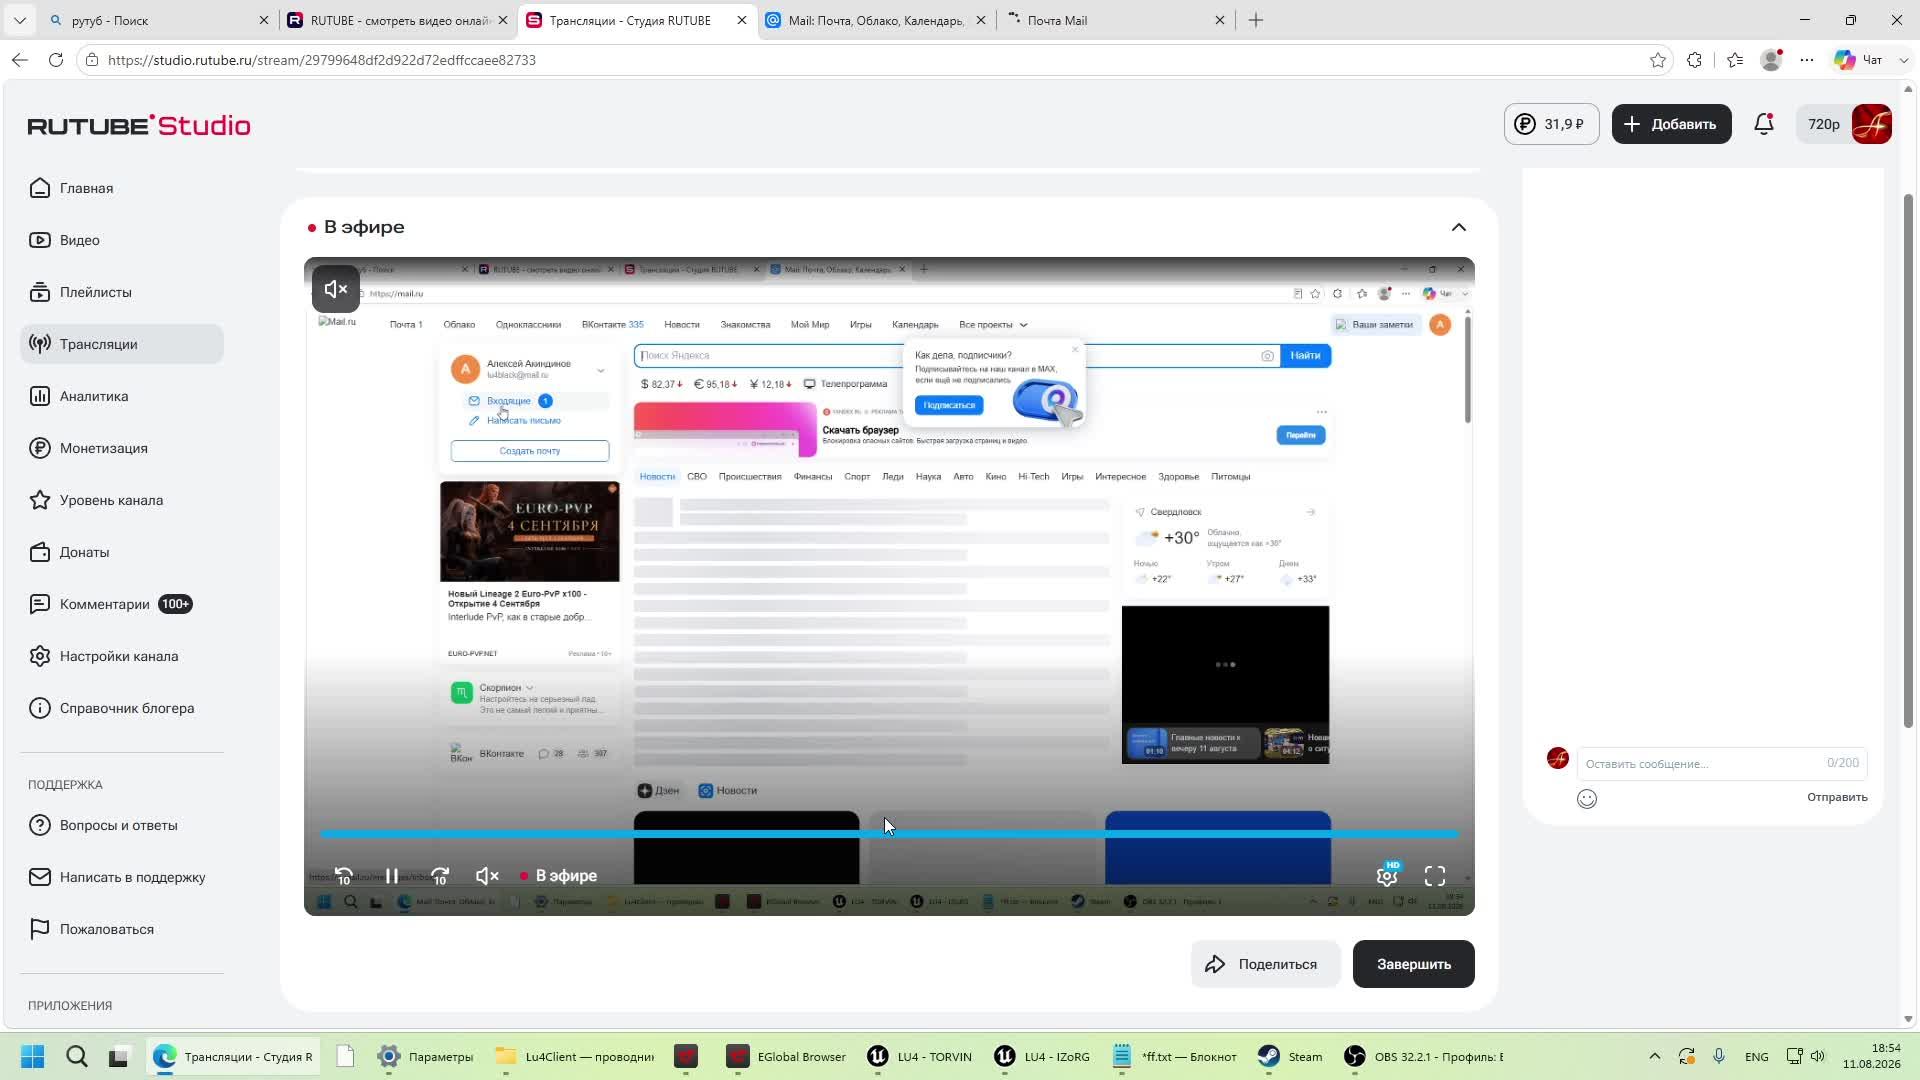Image resolution: width=1920 pixels, height=1080 pixels.
Task: Click the chat icon next to Комментарии
Action: 40,604
